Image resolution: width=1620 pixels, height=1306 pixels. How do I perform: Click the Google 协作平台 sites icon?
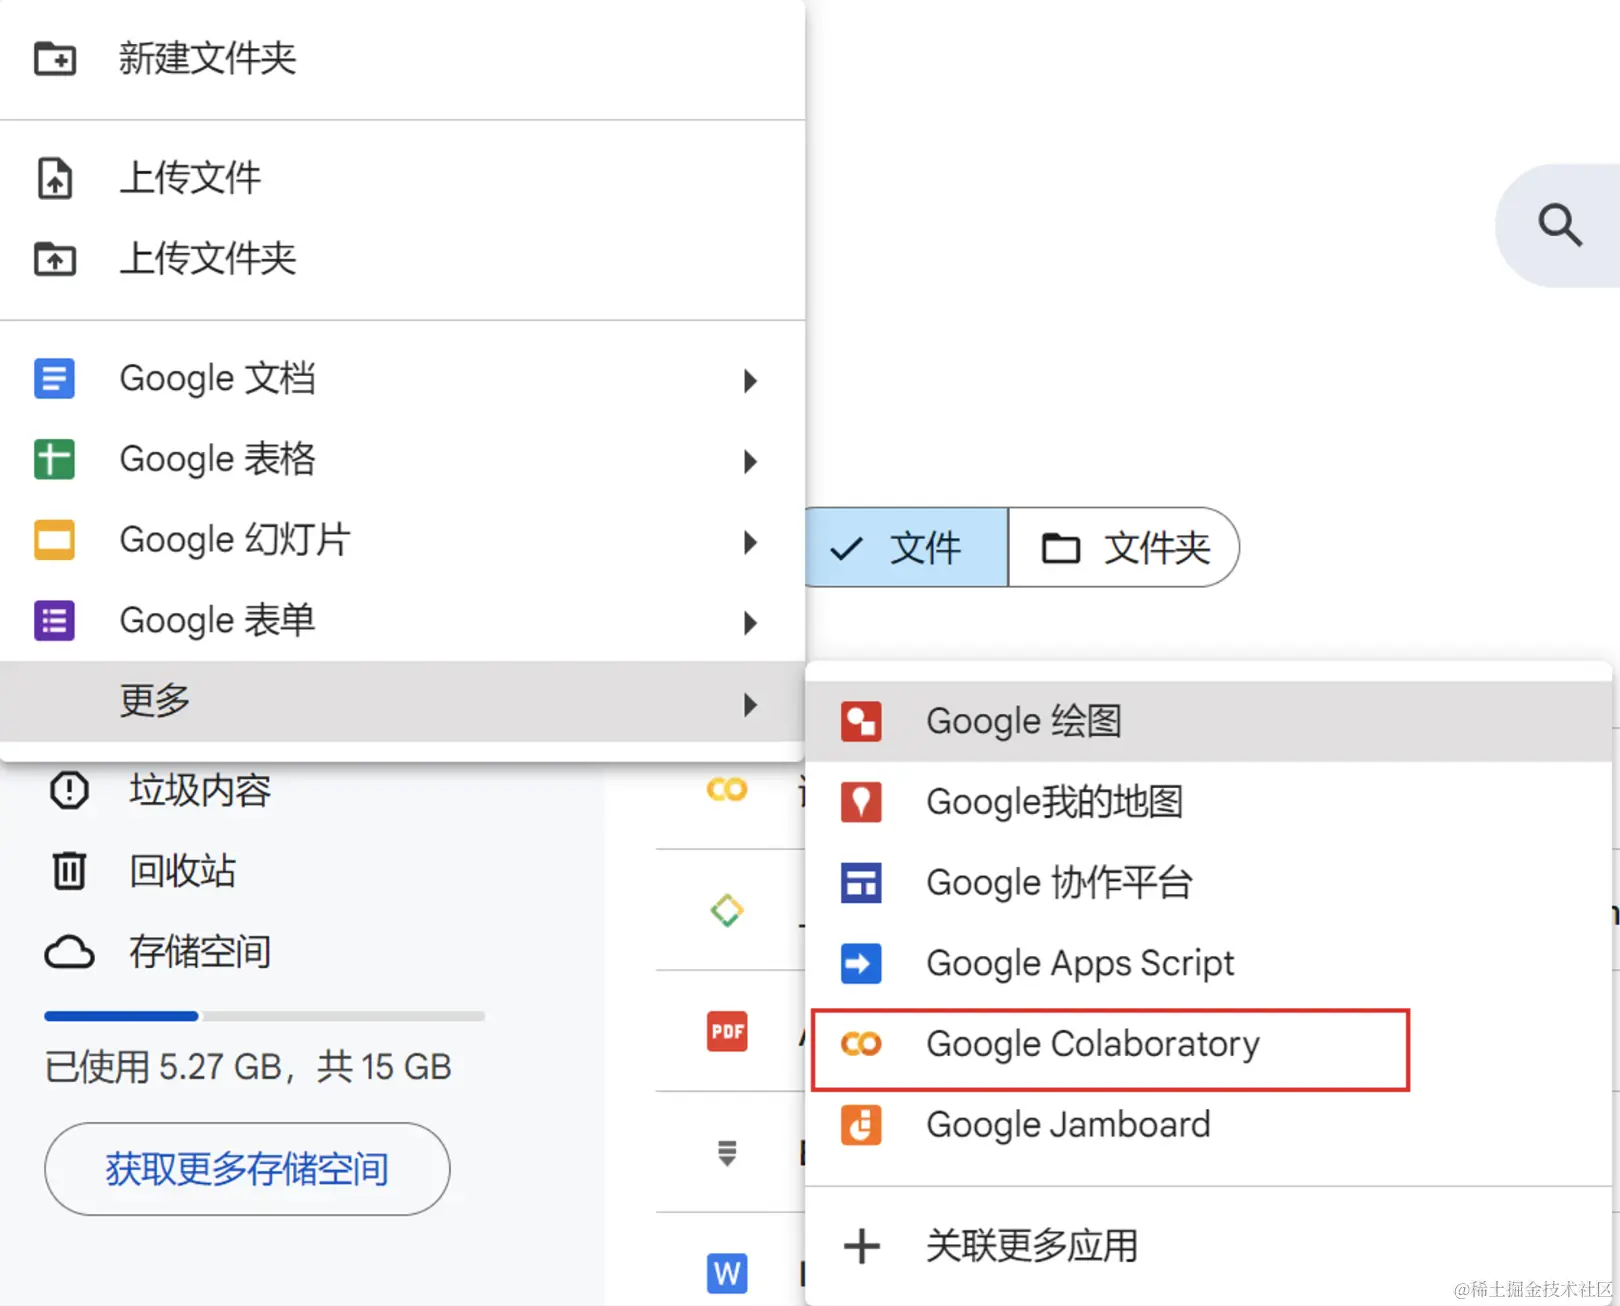861,883
